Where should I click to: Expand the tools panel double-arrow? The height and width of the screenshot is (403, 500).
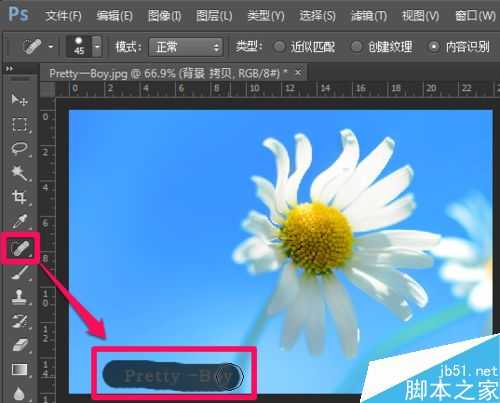point(9,68)
